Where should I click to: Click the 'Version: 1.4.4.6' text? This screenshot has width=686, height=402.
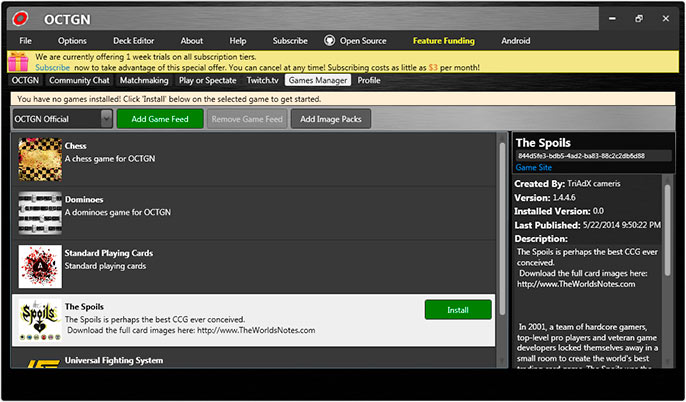(x=545, y=198)
